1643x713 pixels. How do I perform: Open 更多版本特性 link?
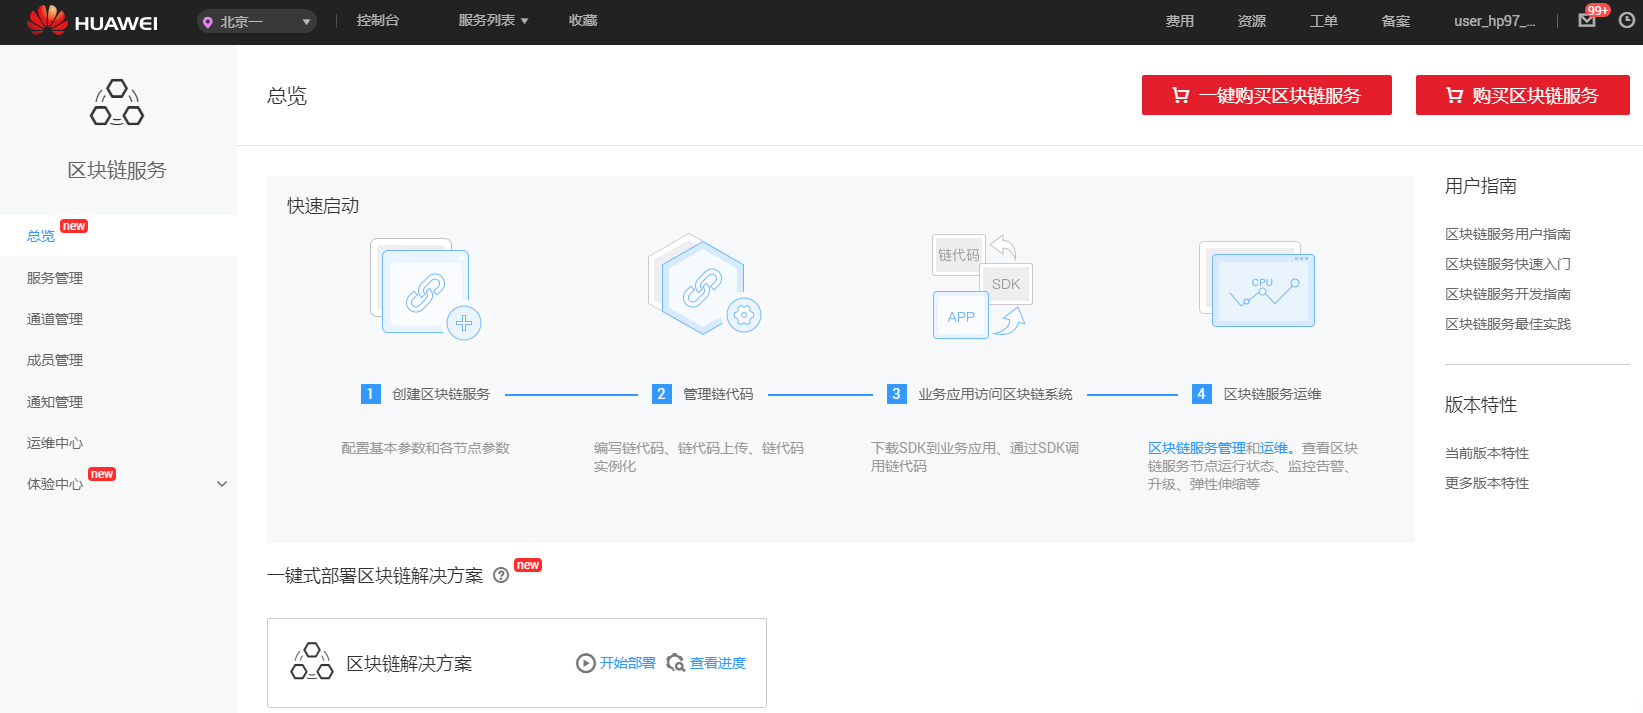point(1487,483)
